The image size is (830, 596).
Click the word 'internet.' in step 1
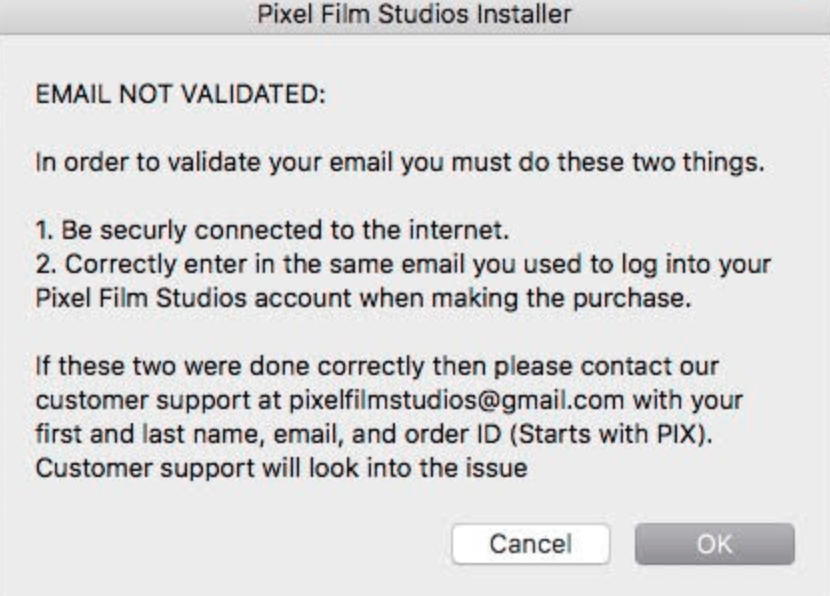[459, 230]
